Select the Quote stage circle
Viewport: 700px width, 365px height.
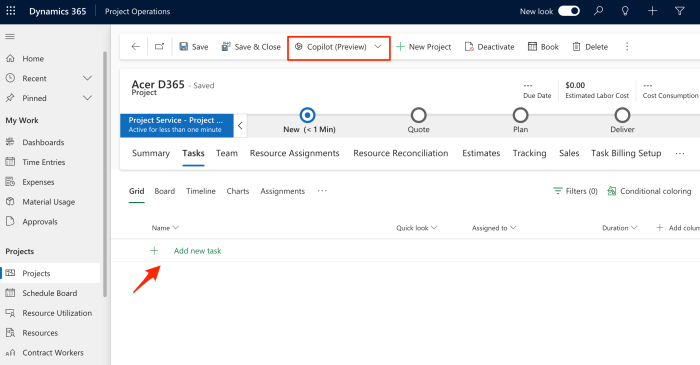418,115
